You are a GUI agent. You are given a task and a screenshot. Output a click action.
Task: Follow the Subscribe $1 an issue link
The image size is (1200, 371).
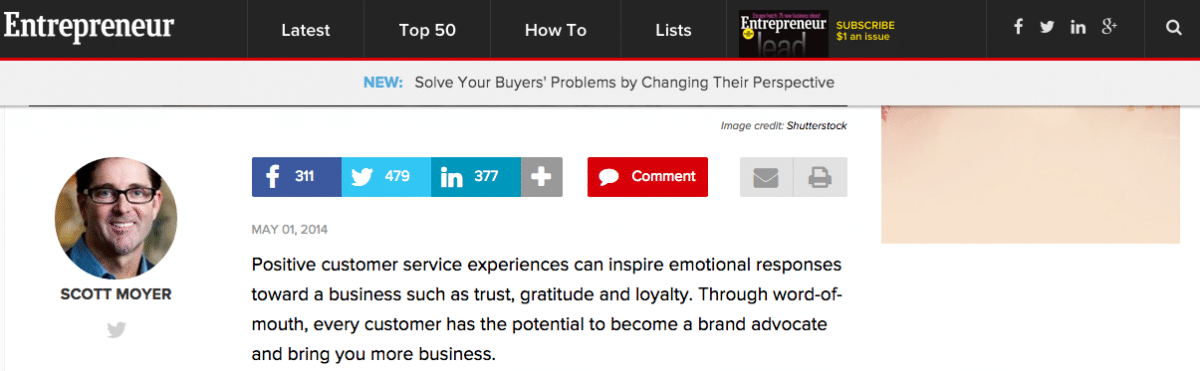point(865,31)
